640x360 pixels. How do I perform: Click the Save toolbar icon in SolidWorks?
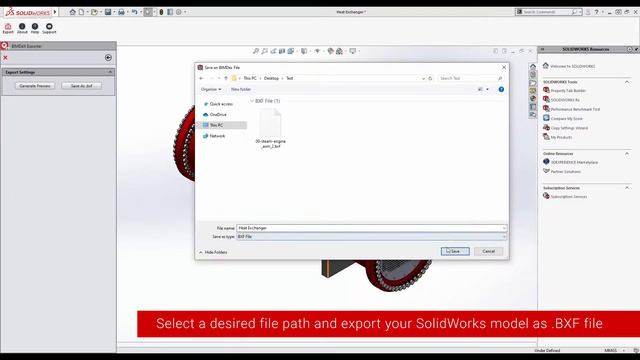point(108,12)
